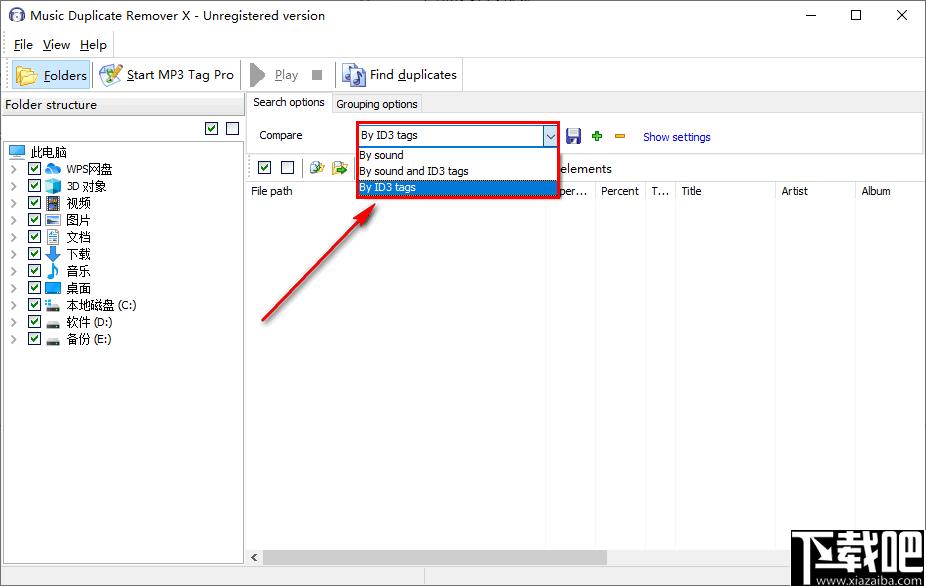The width and height of the screenshot is (926, 586).
Task: Click the yellow minus remove icon
Action: click(x=619, y=136)
